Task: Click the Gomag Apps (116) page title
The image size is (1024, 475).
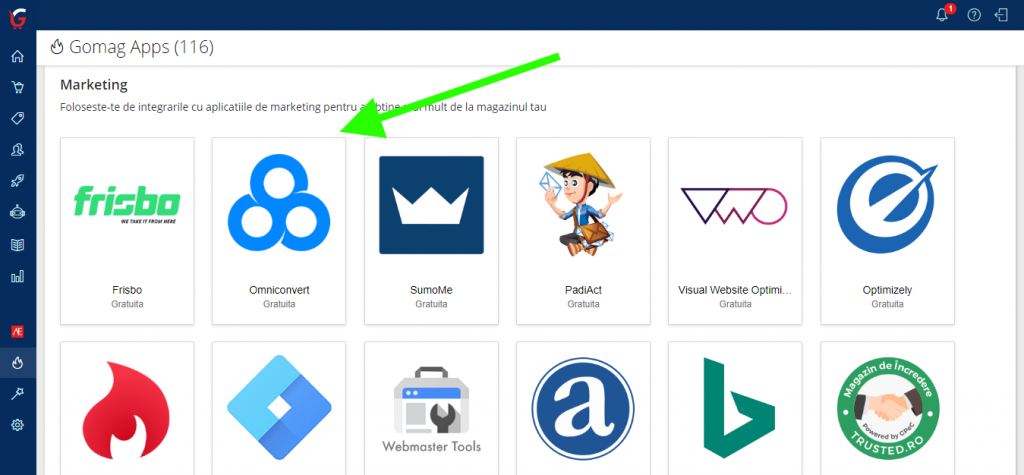Action: click(x=142, y=48)
